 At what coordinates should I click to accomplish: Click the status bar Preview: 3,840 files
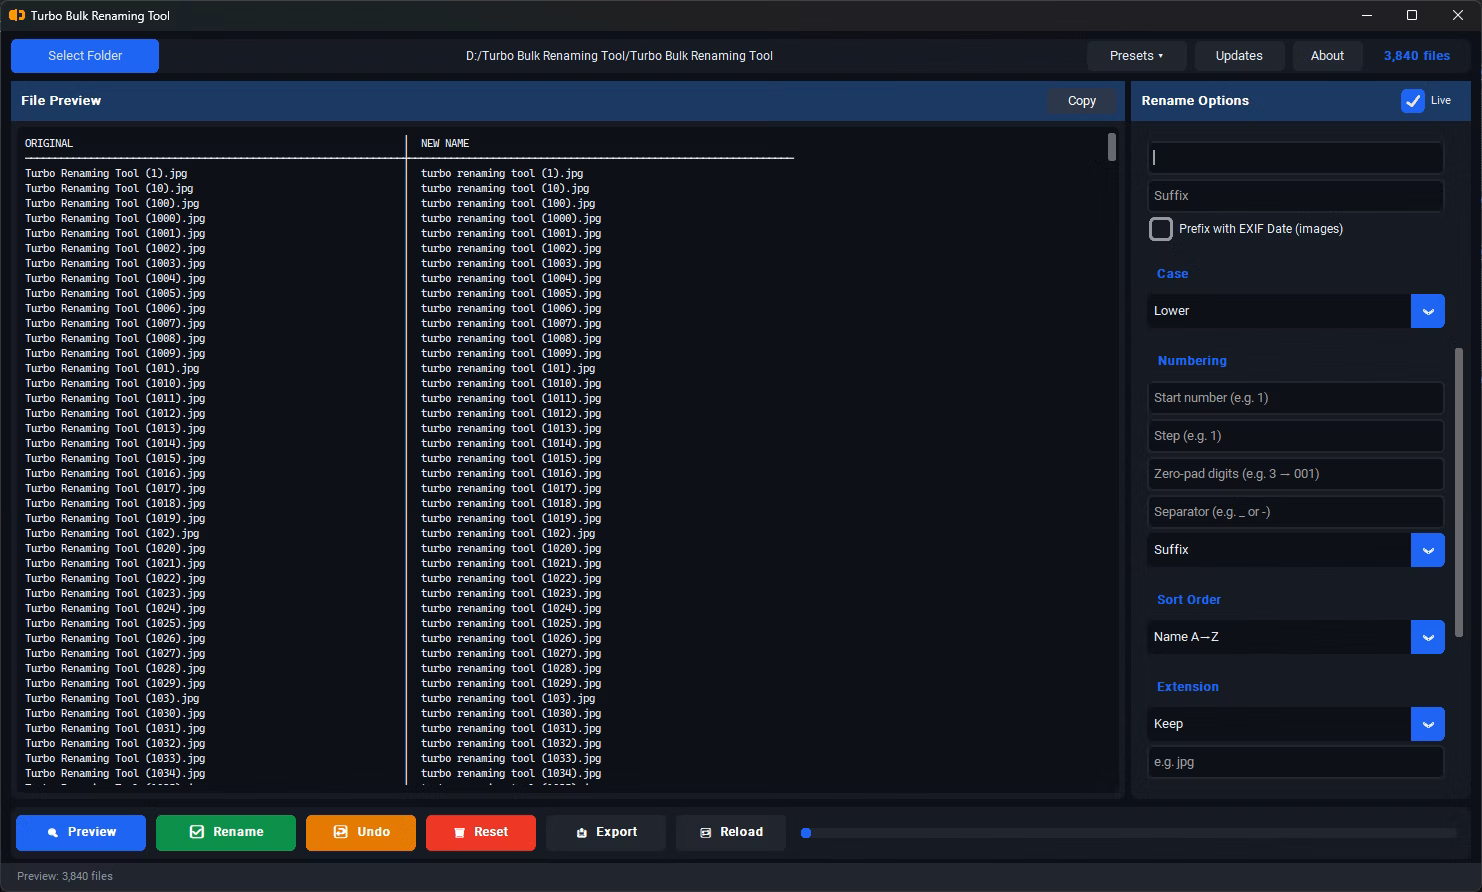[x=65, y=876]
